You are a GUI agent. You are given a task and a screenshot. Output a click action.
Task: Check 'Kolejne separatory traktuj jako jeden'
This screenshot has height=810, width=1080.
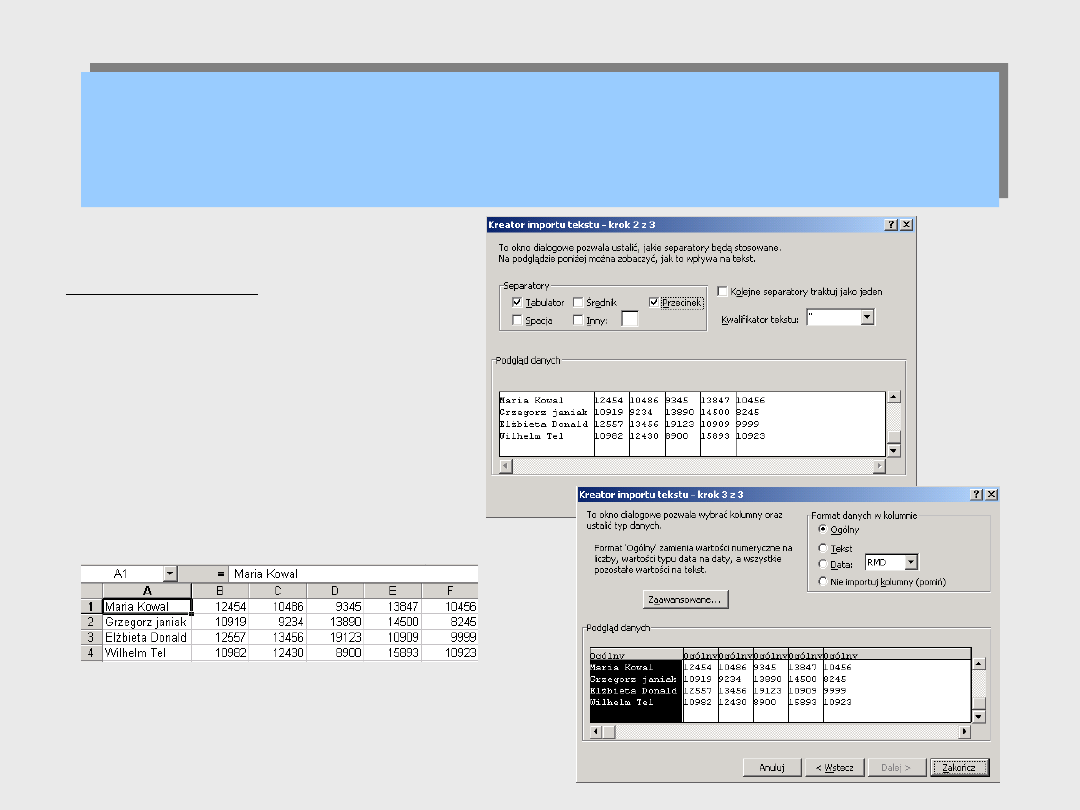click(723, 292)
